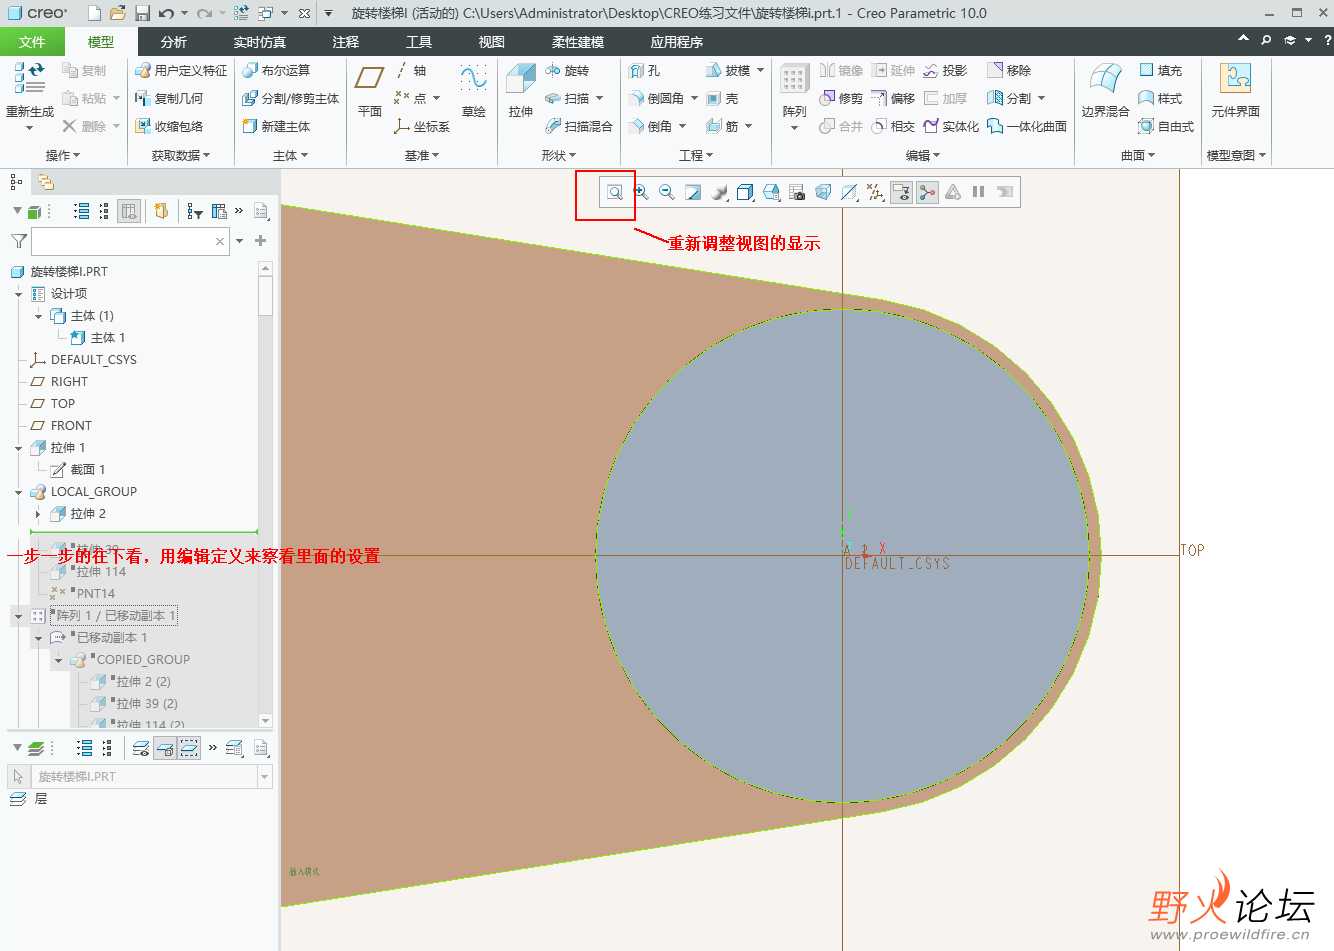Open the File (文件) menu
The height and width of the screenshot is (951, 1334).
[32, 42]
